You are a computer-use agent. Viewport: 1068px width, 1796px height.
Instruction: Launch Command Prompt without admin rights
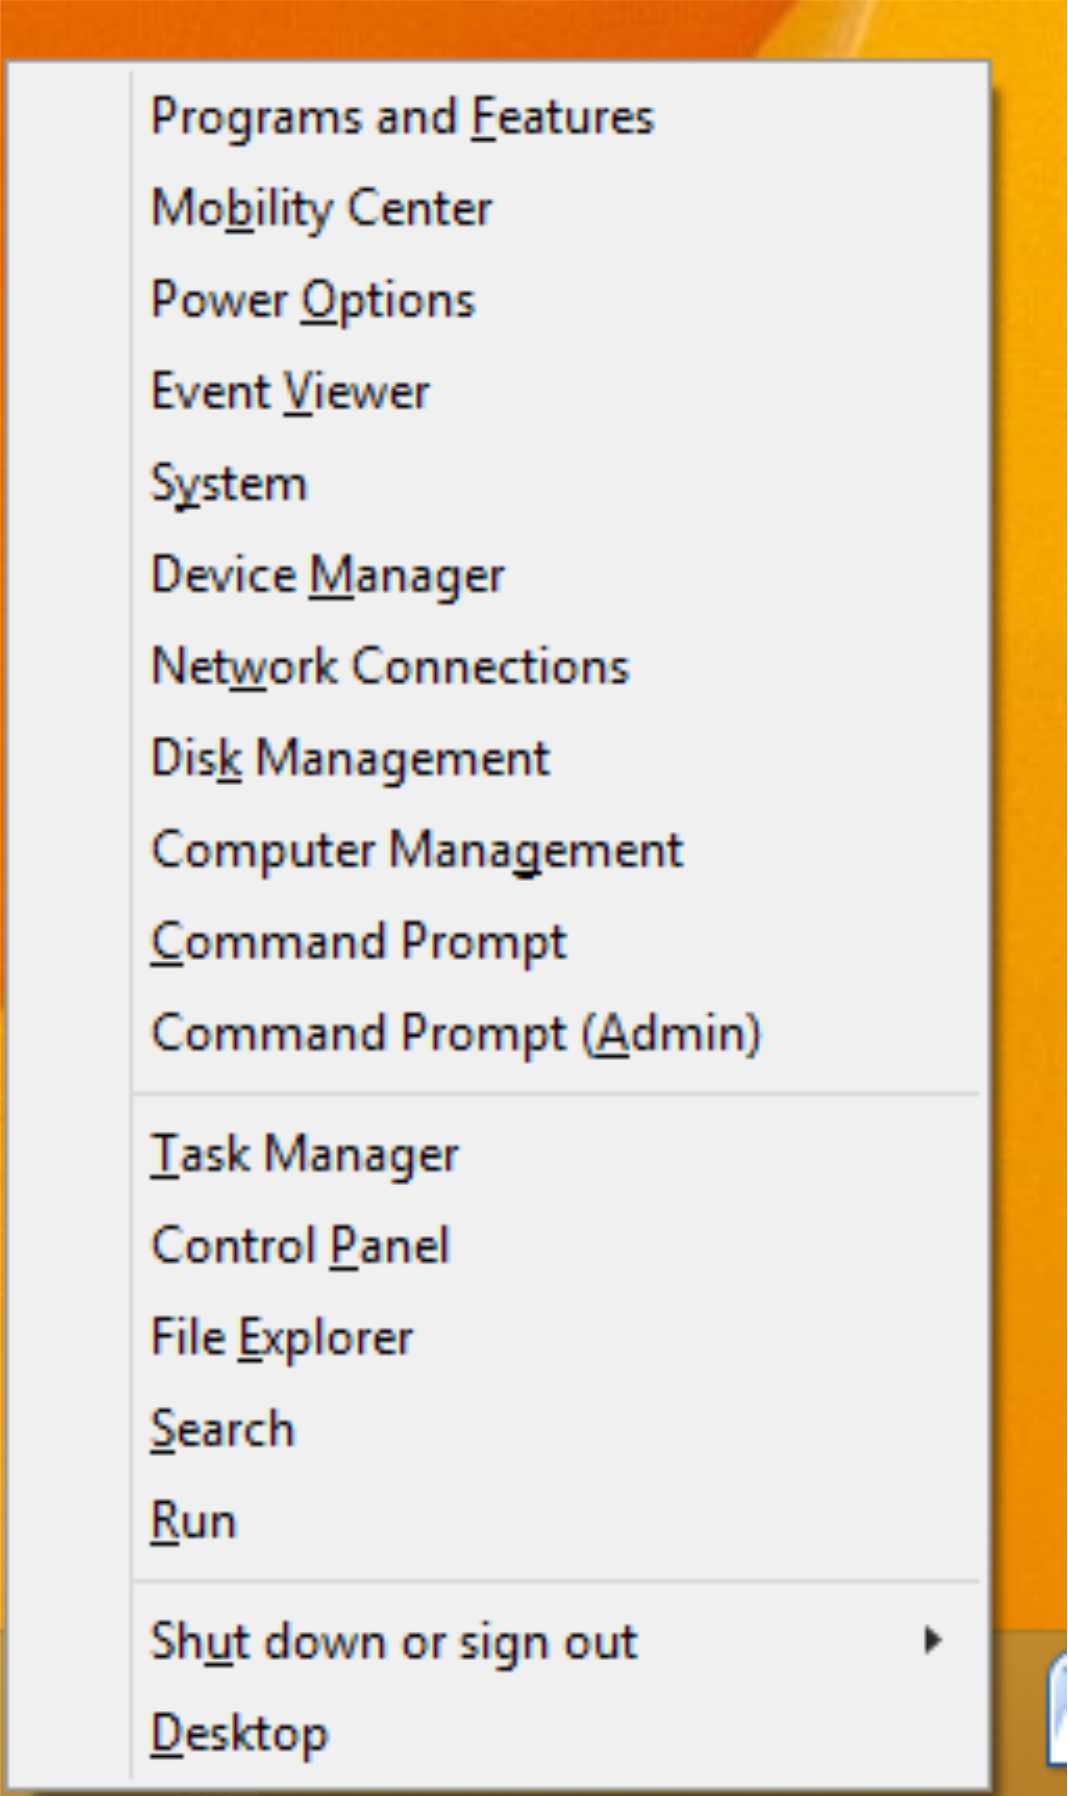[x=358, y=942]
